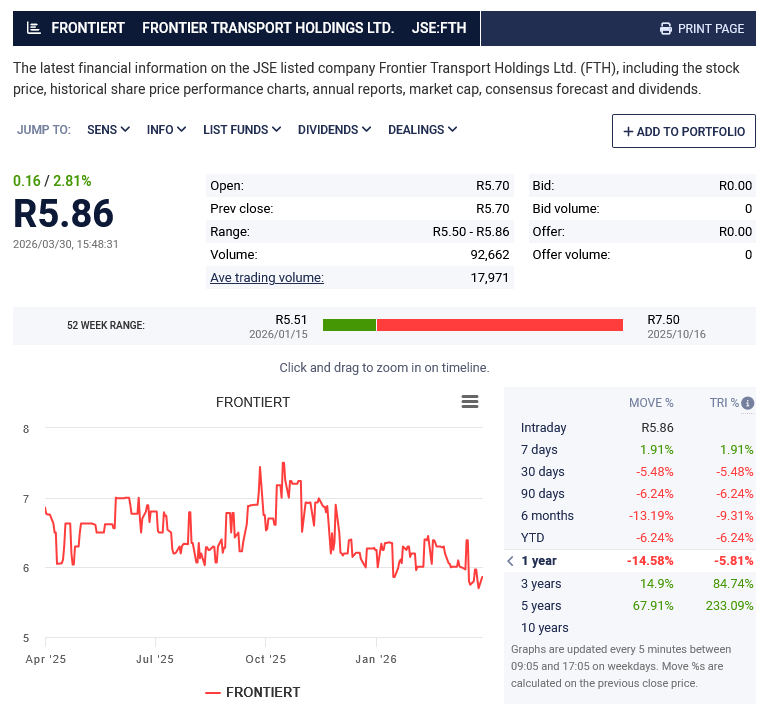
Task: Select the 3 years period row
Action: click(x=630, y=583)
